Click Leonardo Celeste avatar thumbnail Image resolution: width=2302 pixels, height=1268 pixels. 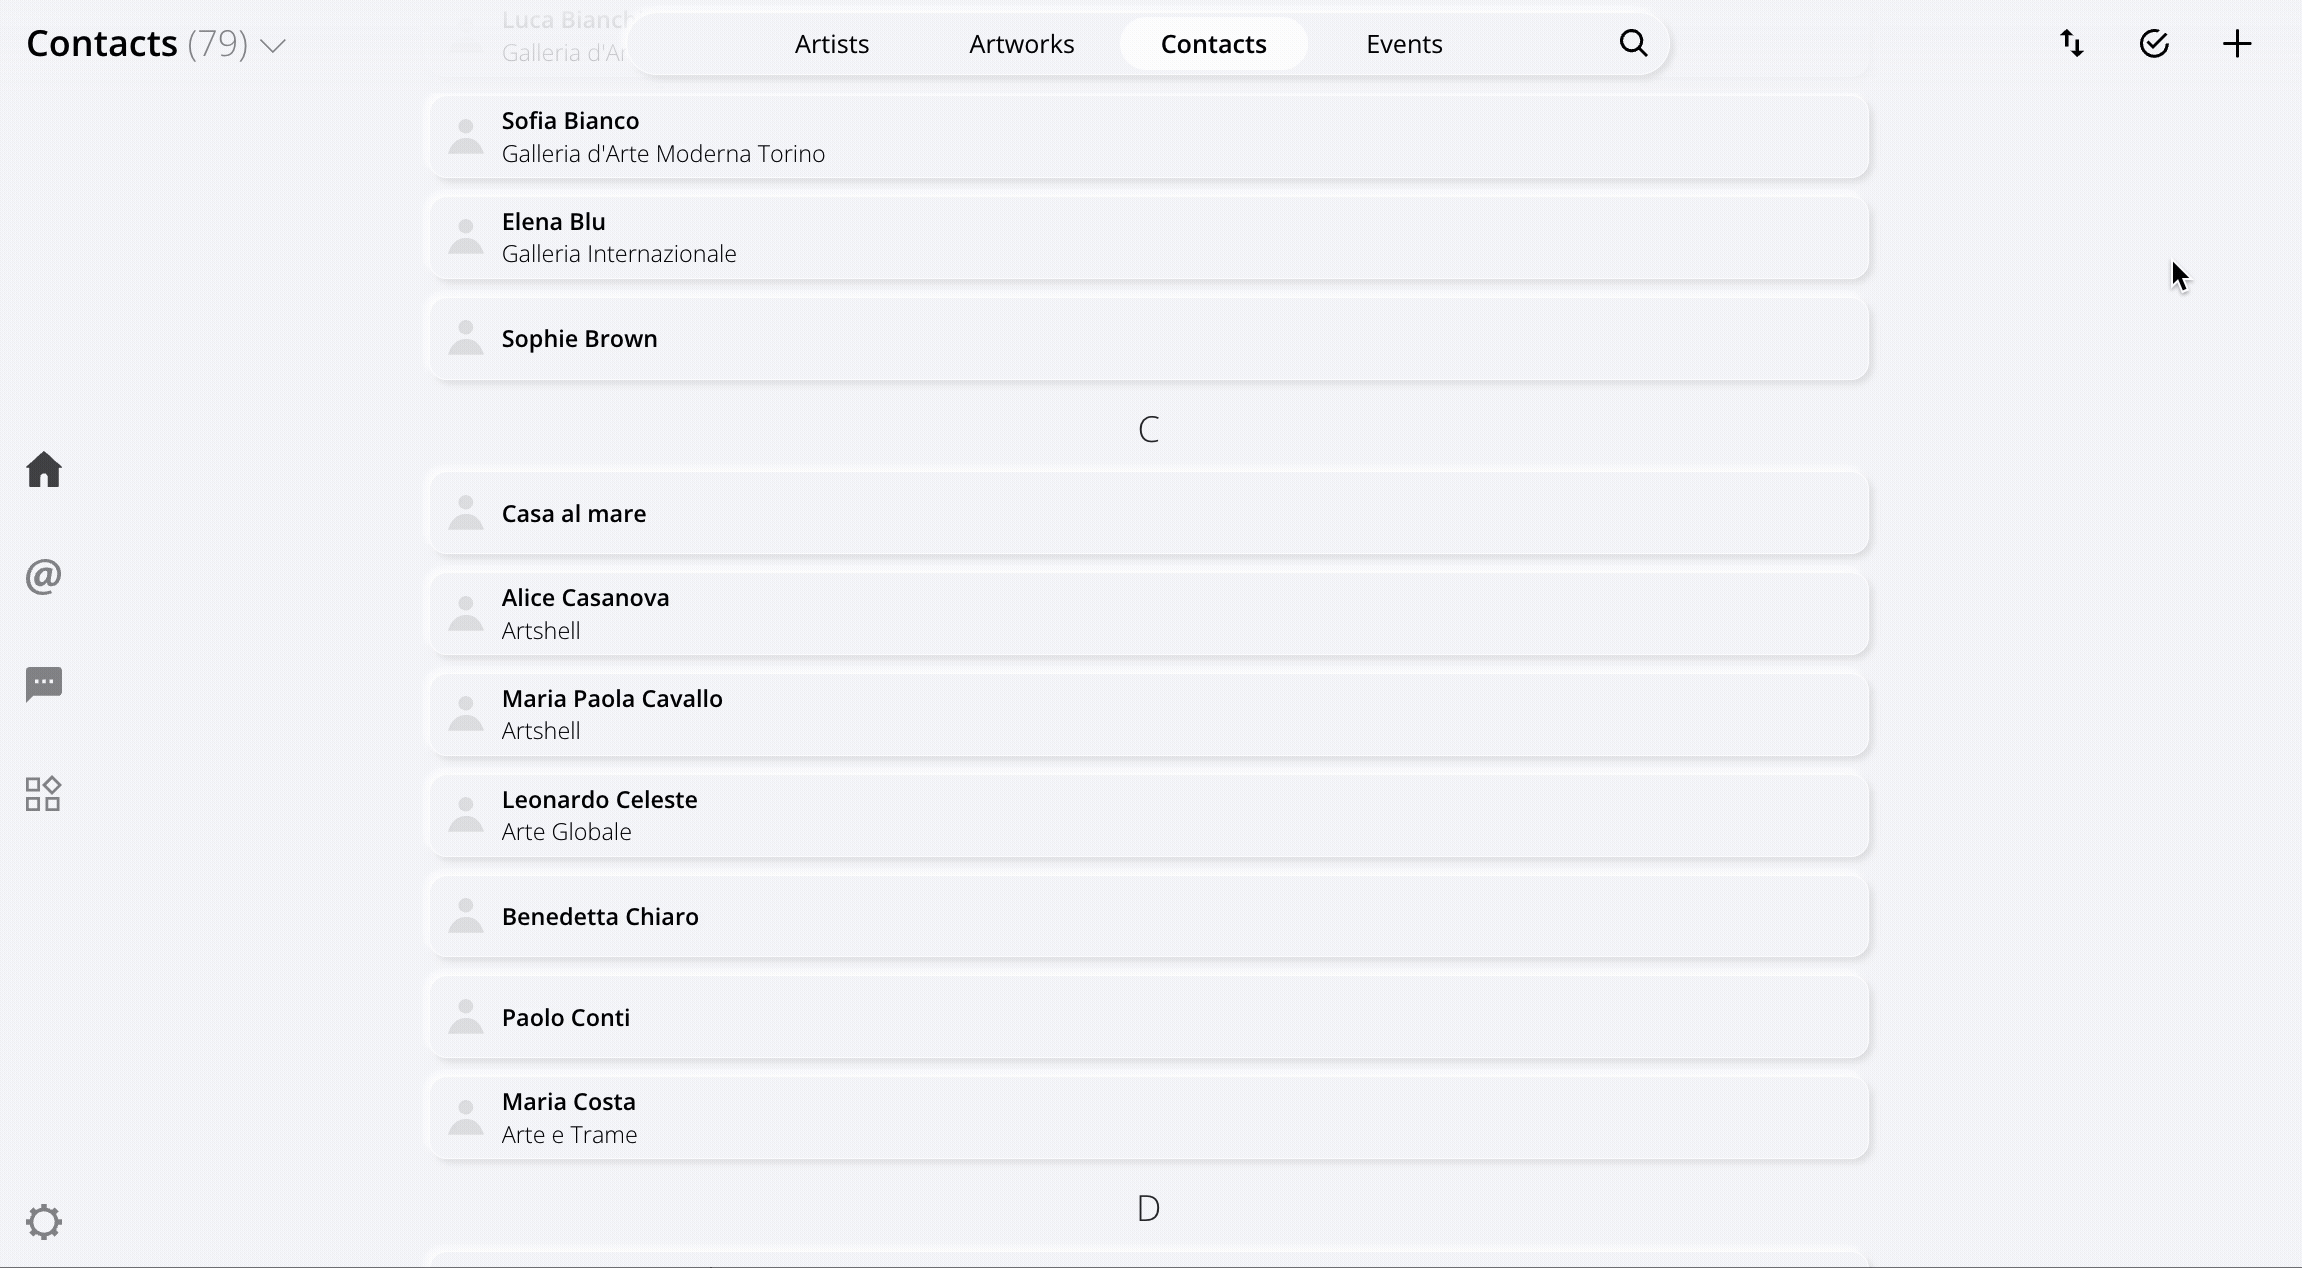click(466, 815)
